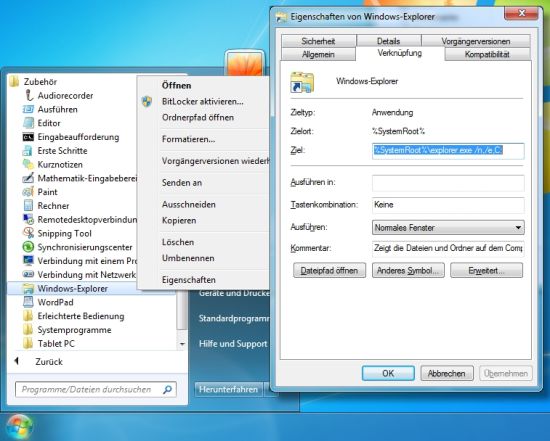Click the user account picture thumbnail
Screen dimensions: 550x441
245,64
